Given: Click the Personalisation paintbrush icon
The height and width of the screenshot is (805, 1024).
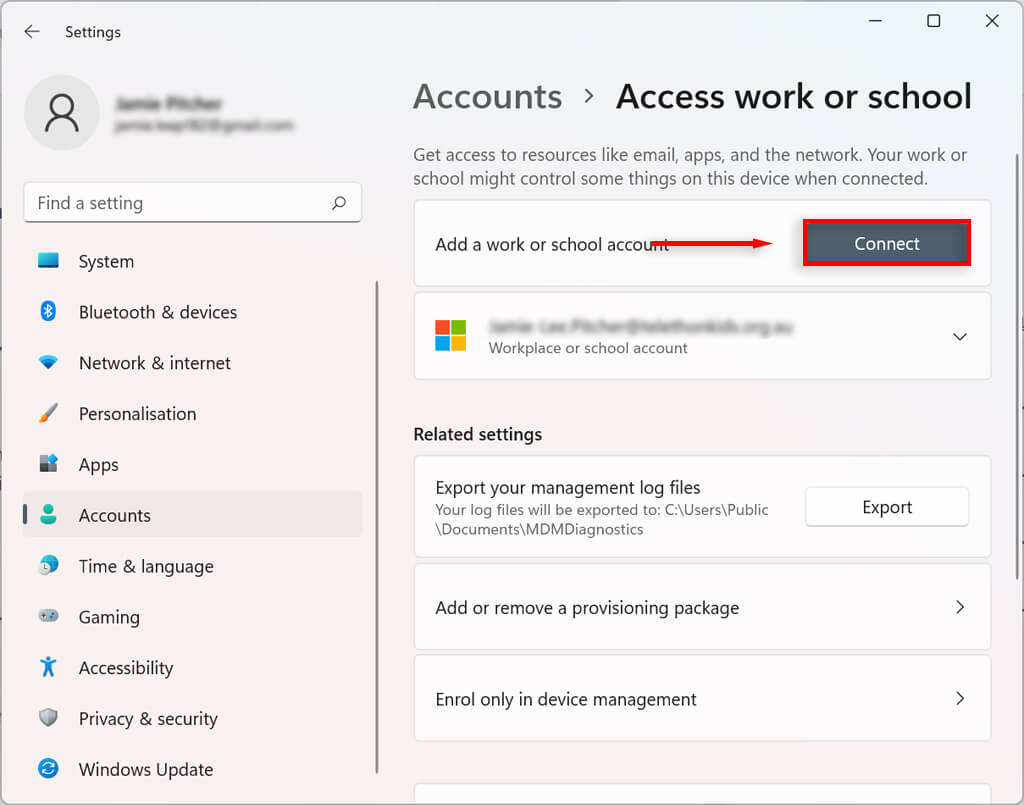Looking at the screenshot, I should 48,414.
